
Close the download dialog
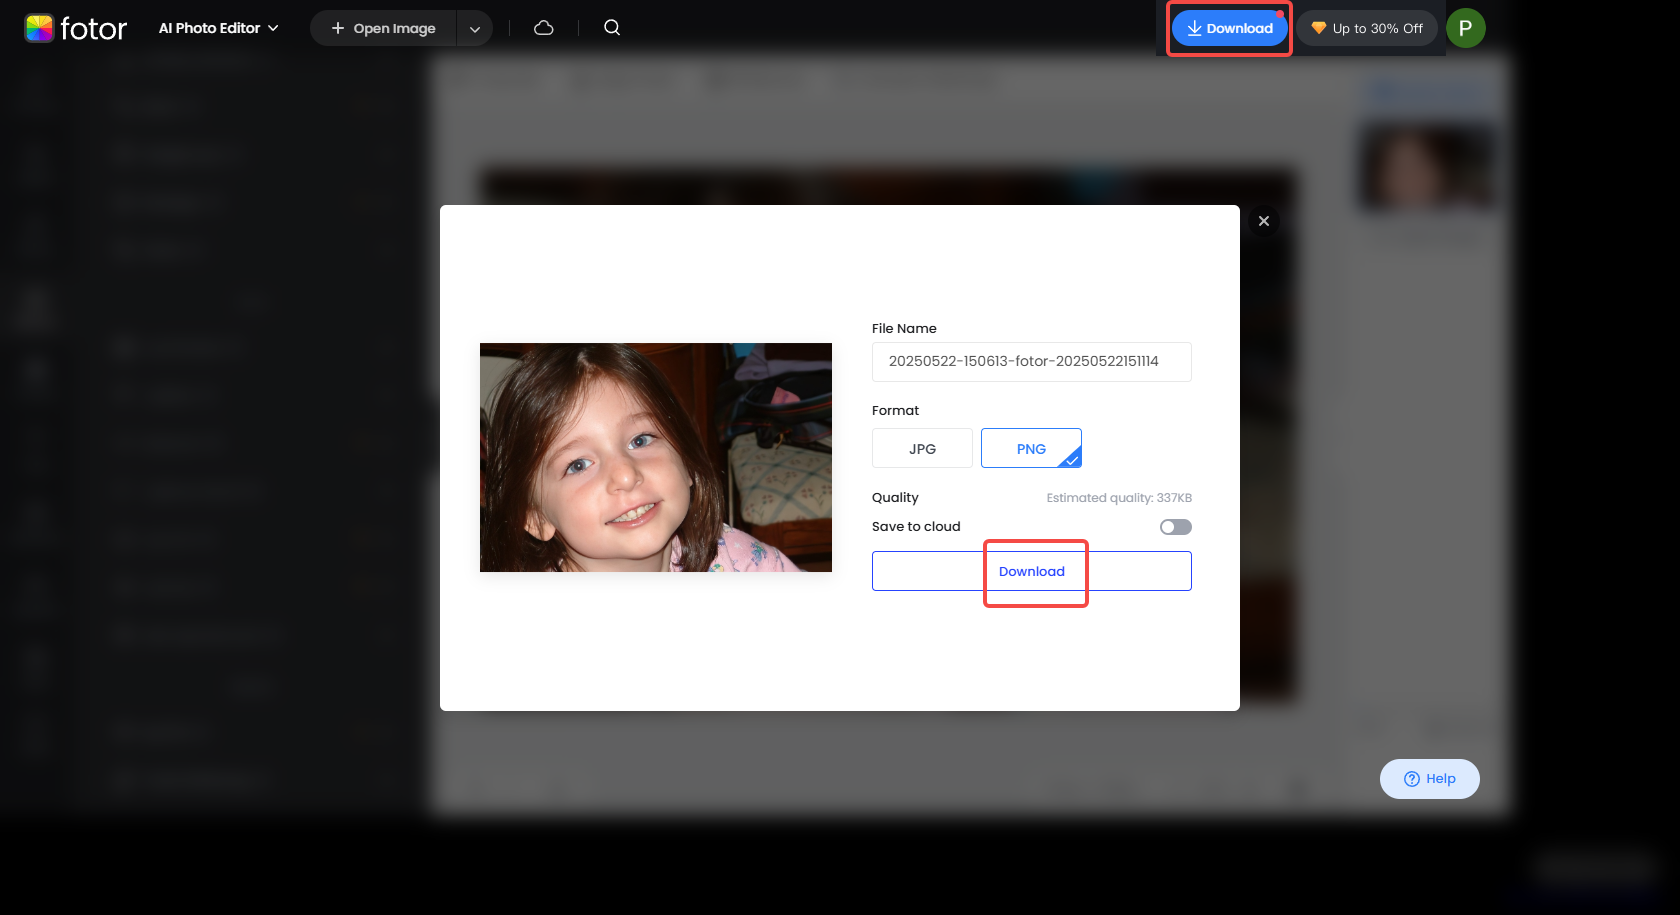coord(1264,221)
